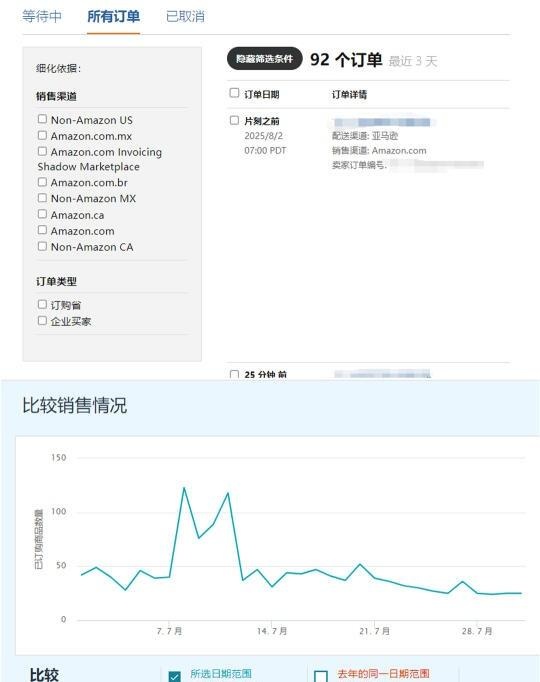Click the 隐藏筛选条件 button
The height and width of the screenshot is (682, 540).
[x=264, y=59]
